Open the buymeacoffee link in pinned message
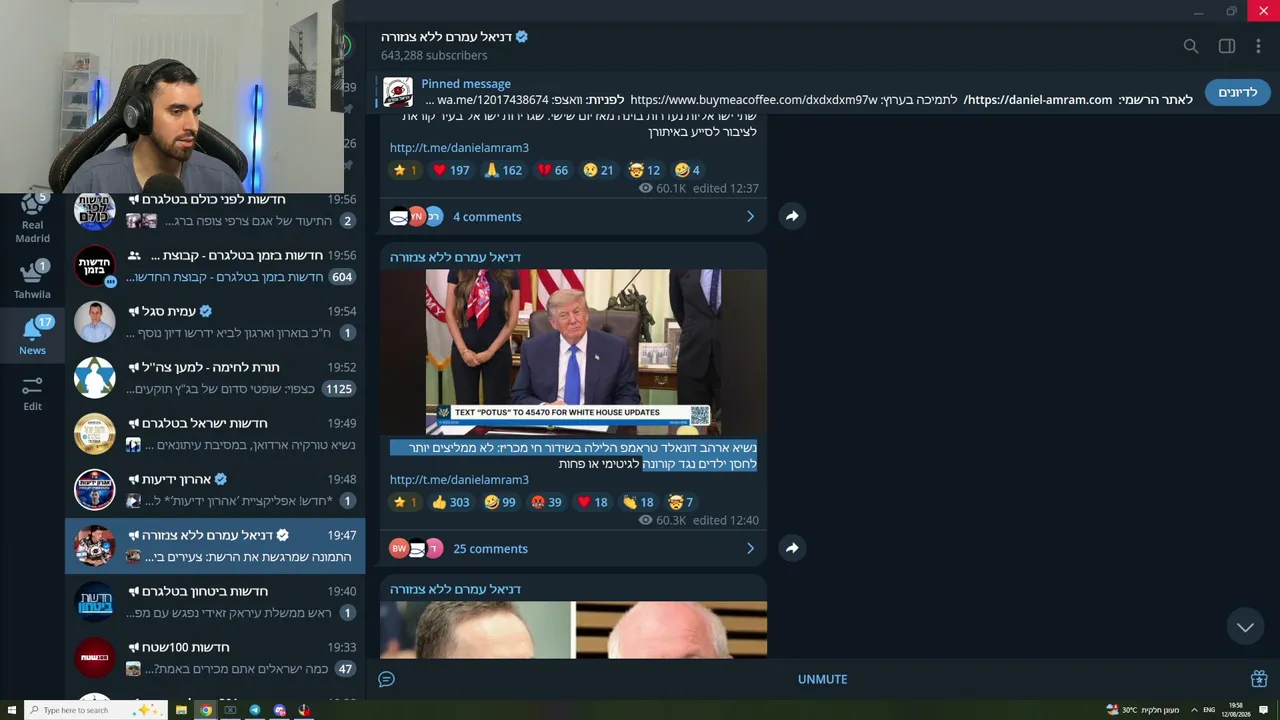The width and height of the screenshot is (1280, 720). click(754, 100)
